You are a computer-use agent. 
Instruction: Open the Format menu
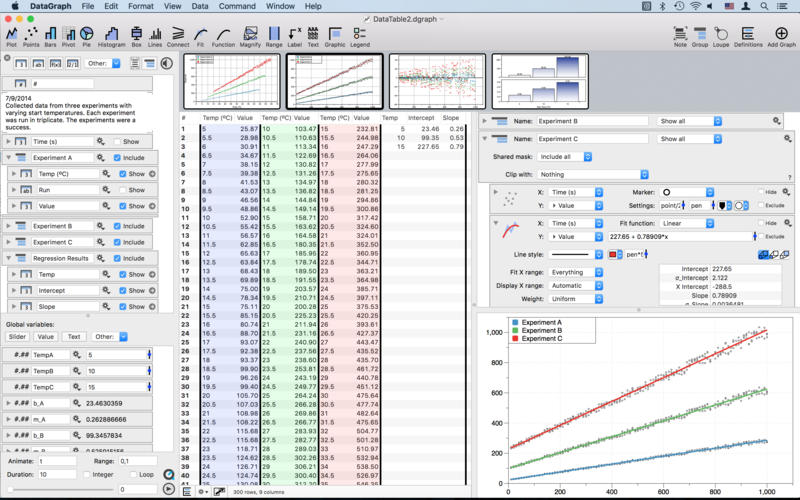click(141, 6)
